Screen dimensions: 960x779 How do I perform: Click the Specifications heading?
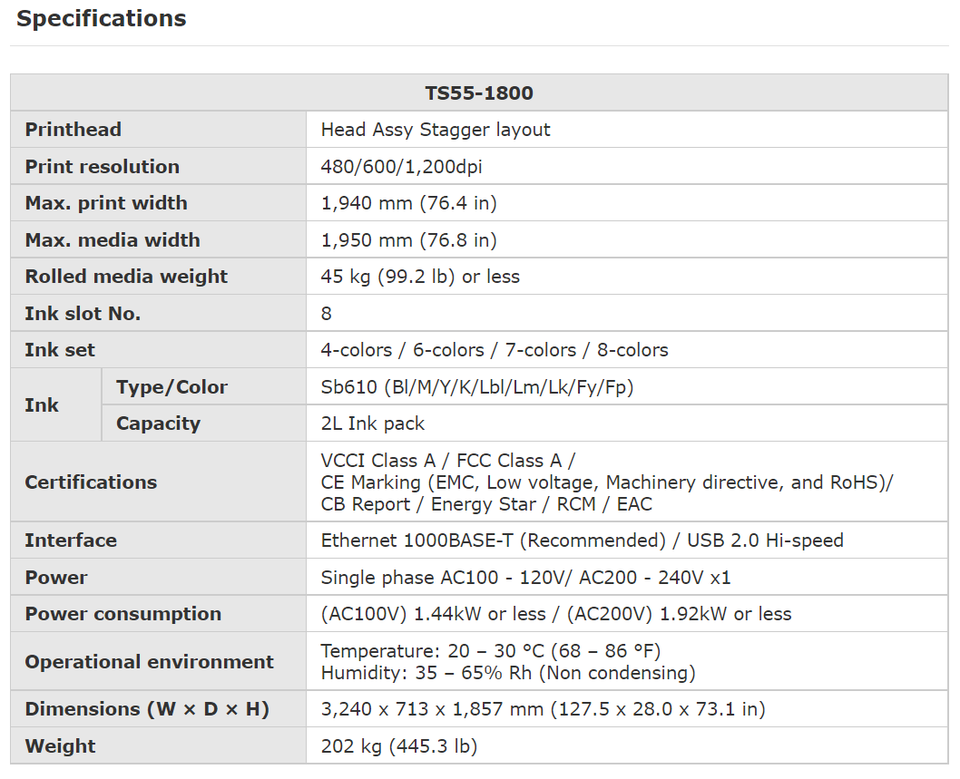pyautogui.click(x=101, y=19)
